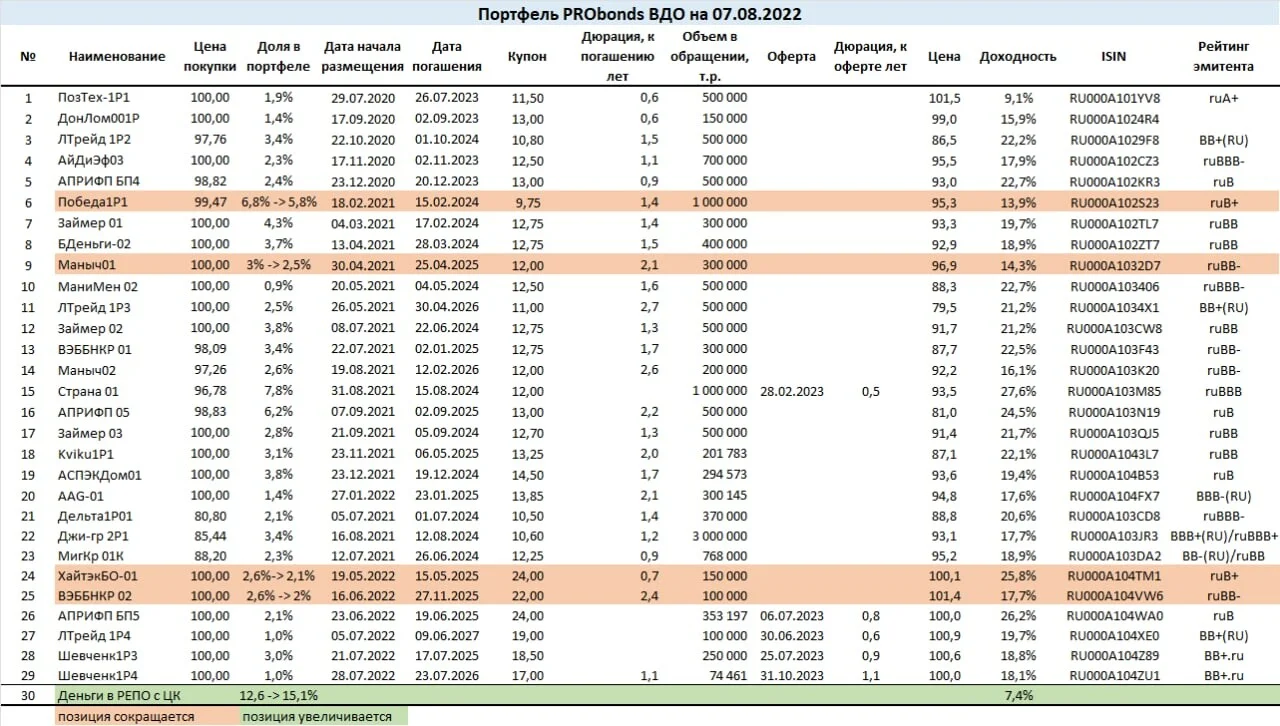Select the yield value '27,6%'
Viewport: 1280px width, 726px height.
1018,392
